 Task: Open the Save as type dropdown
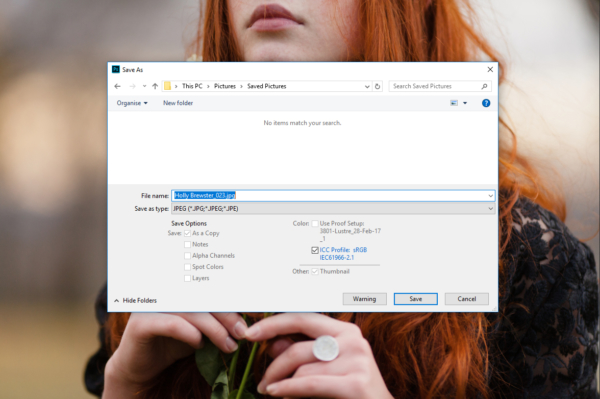pos(333,208)
